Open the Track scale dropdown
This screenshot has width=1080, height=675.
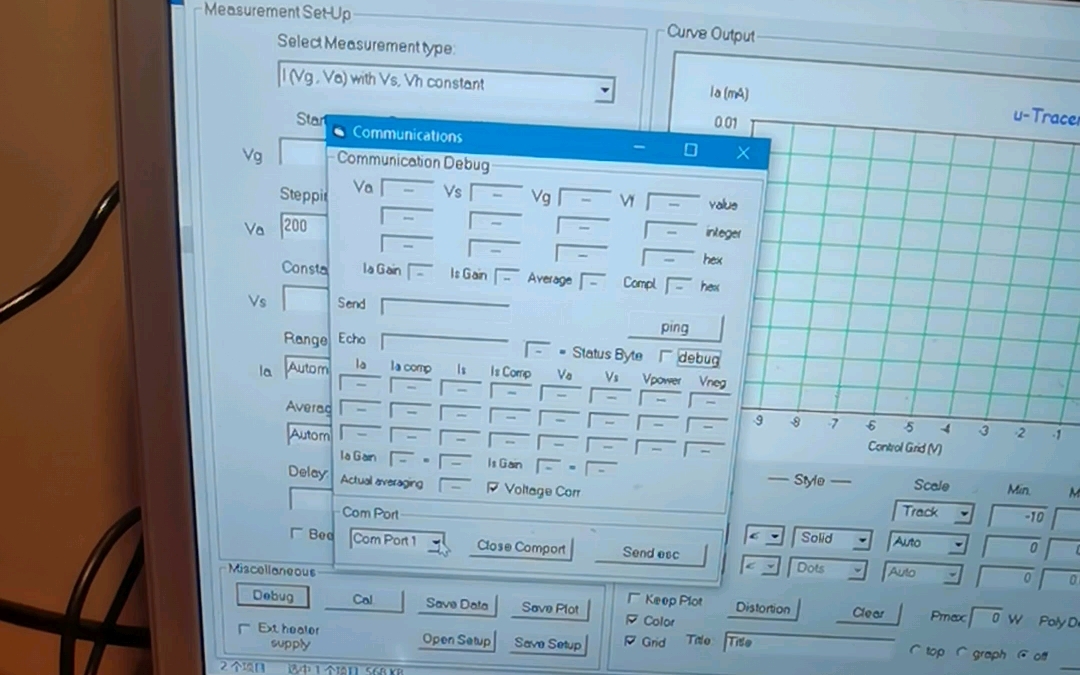962,511
